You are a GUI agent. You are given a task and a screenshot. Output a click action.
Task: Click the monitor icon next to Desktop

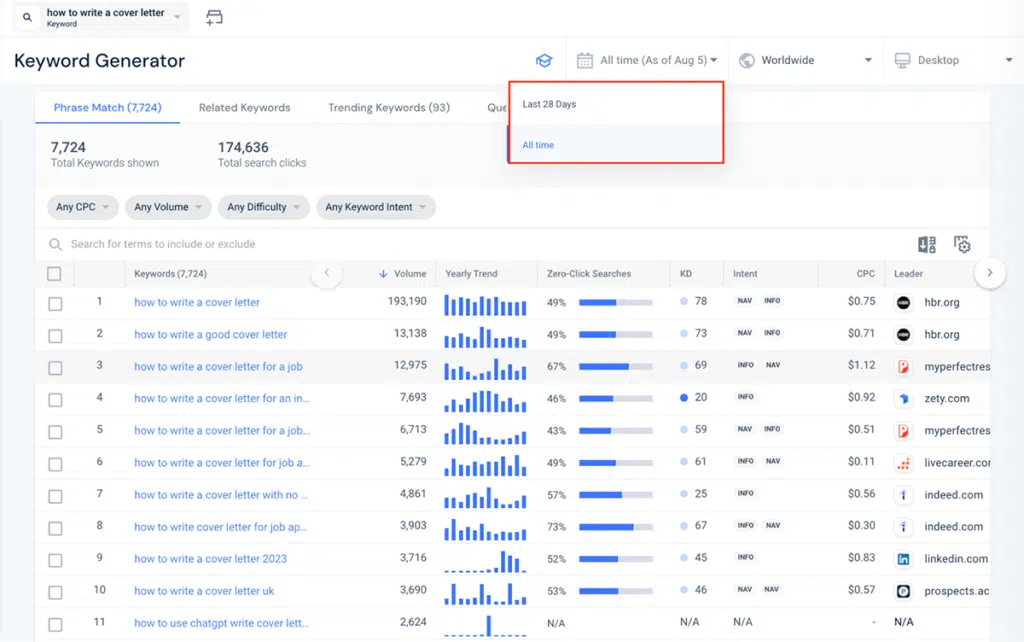[x=903, y=60]
